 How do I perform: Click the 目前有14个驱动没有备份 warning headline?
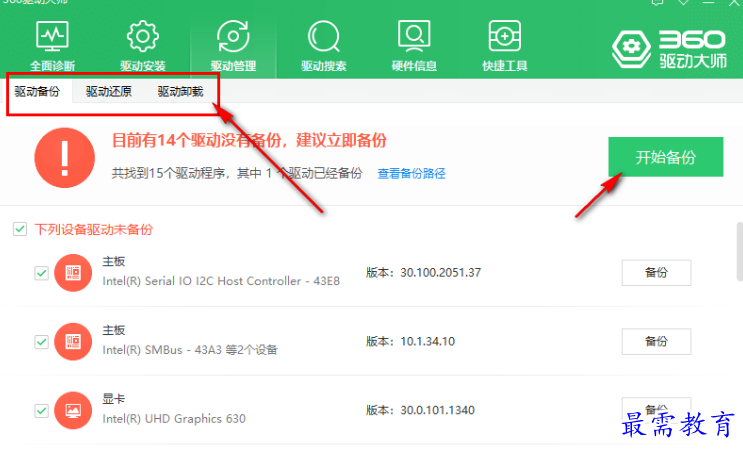pos(249,140)
